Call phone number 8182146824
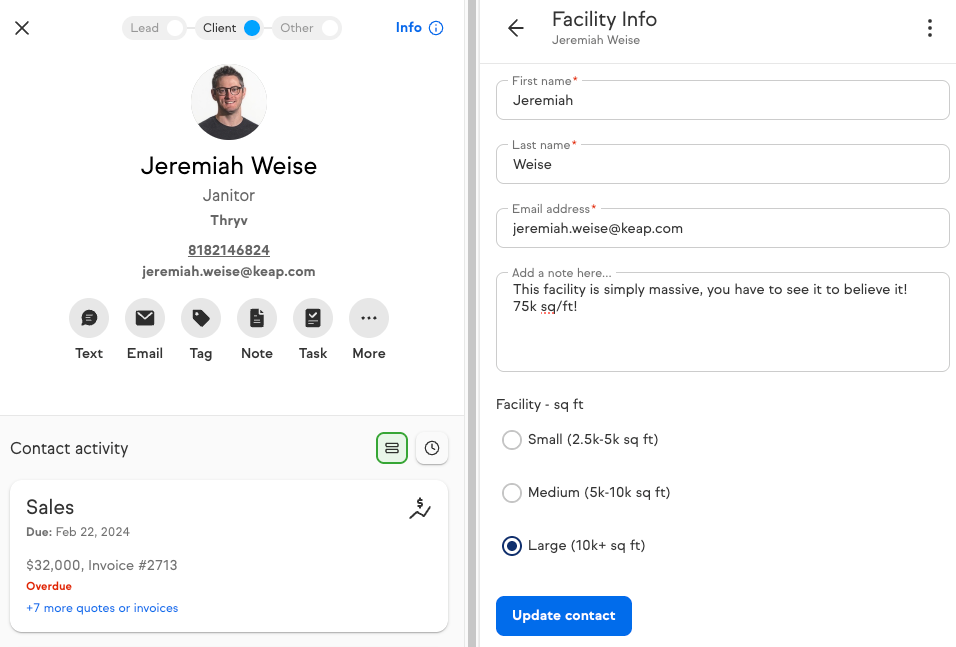Viewport: 956px width, 647px height. pyautogui.click(x=229, y=250)
